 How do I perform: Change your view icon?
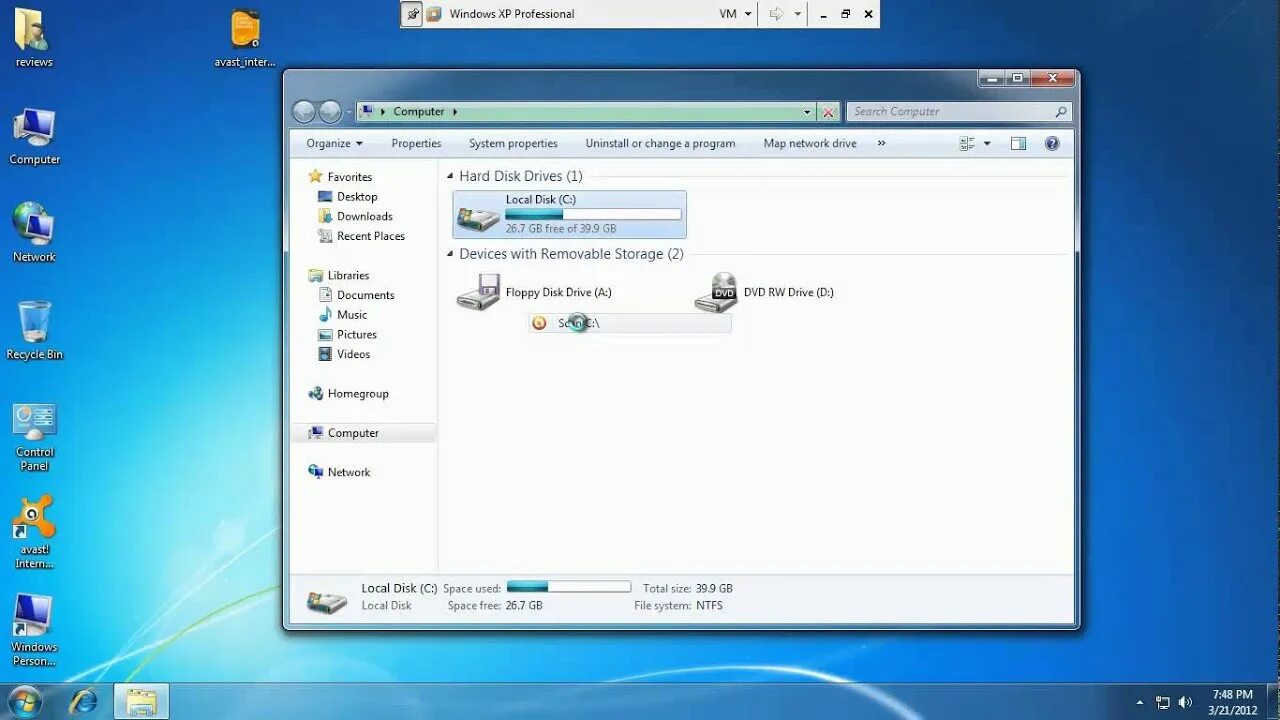[967, 143]
